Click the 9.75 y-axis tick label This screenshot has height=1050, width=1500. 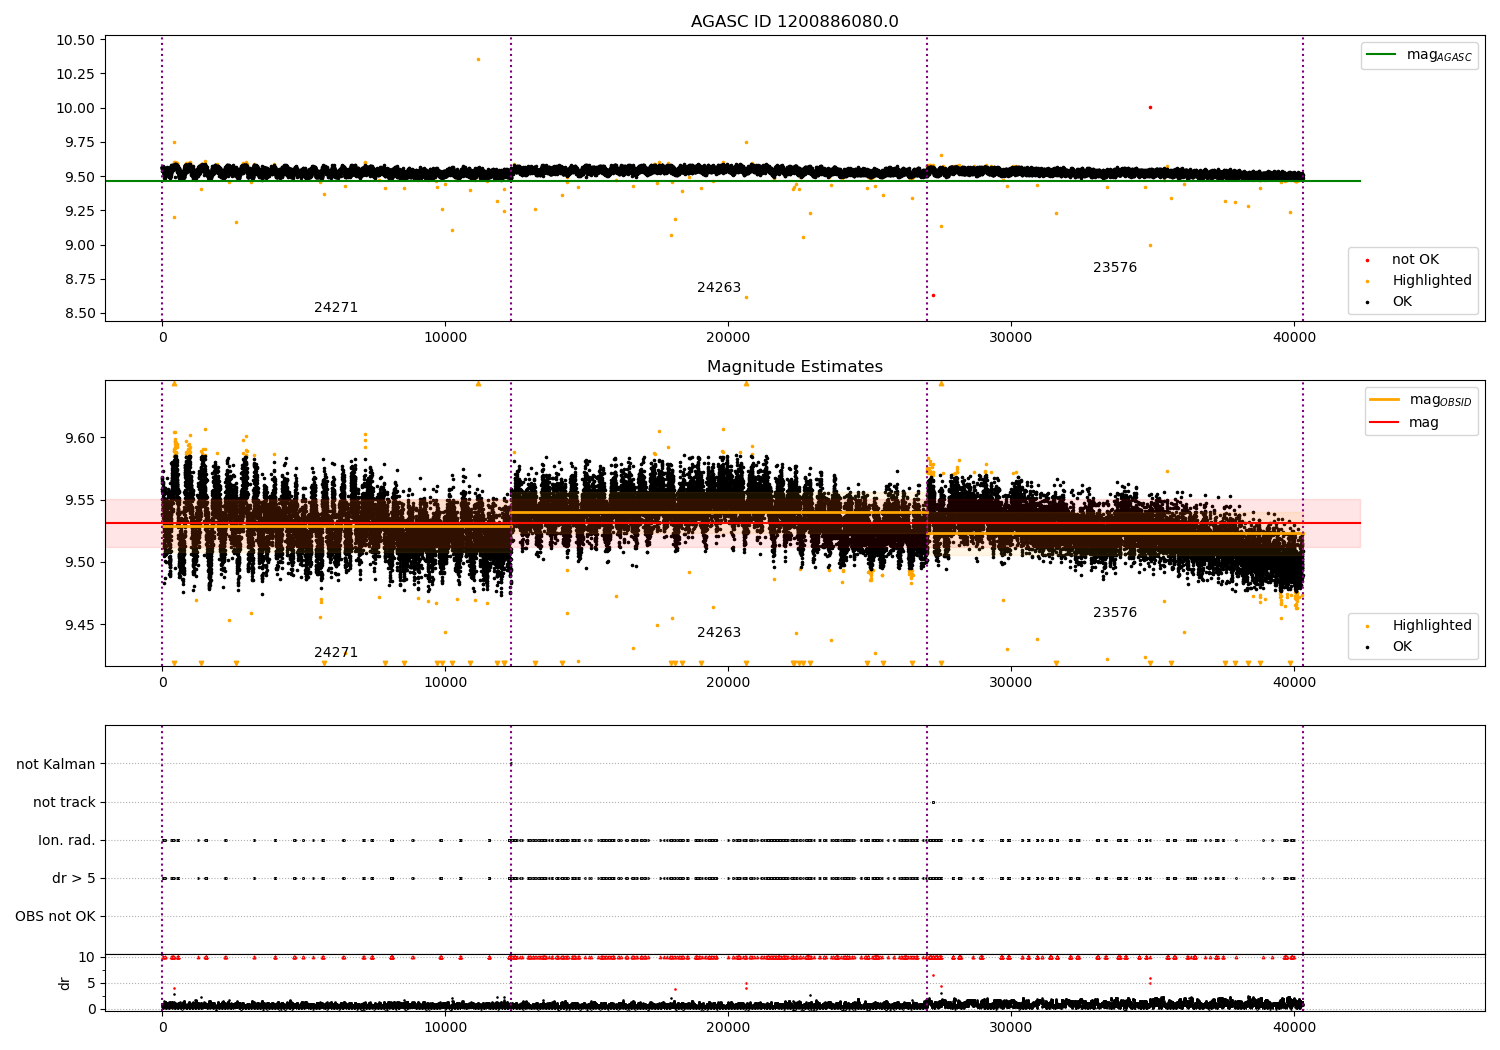click(79, 143)
